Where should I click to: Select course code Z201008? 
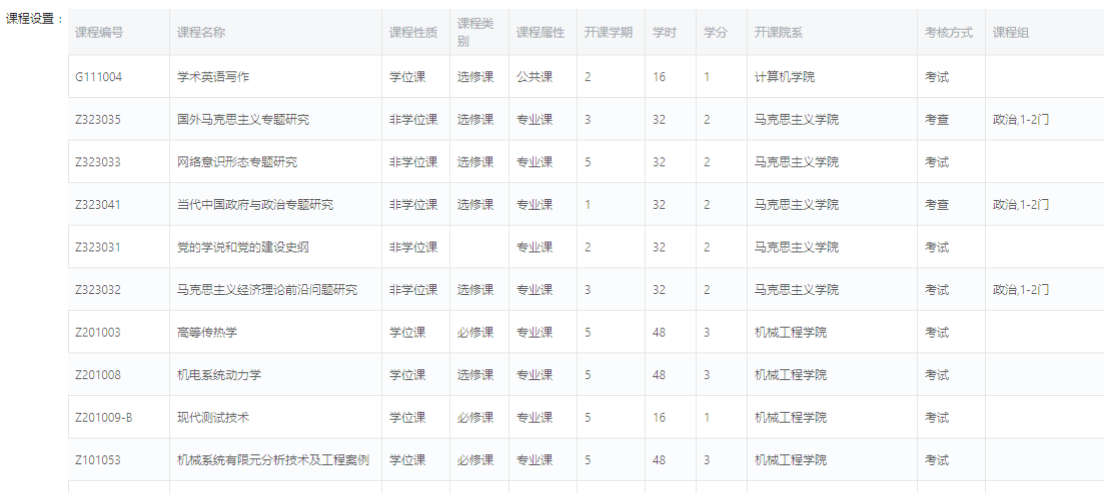(98, 375)
